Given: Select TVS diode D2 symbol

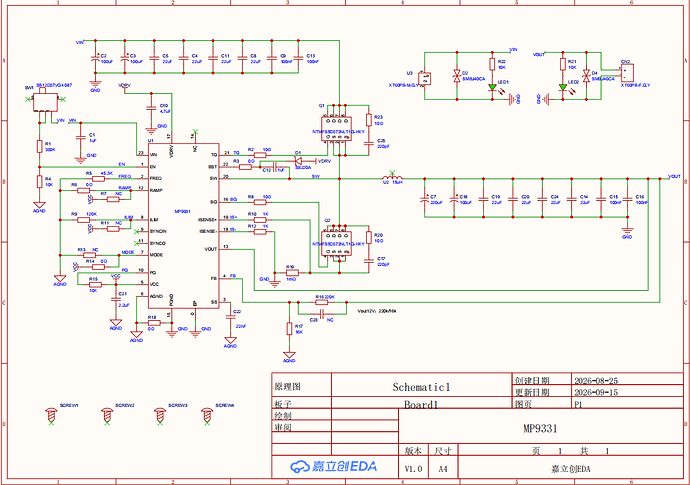Looking at the screenshot, I should (457, 76).
